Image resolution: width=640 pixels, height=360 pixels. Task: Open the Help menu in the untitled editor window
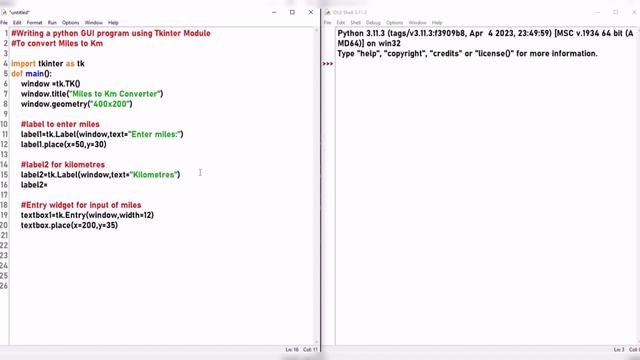click(x=113, y=23)
